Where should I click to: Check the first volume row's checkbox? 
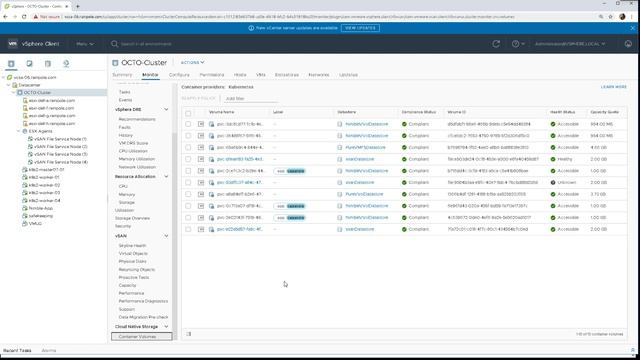(x=188, y=124)
